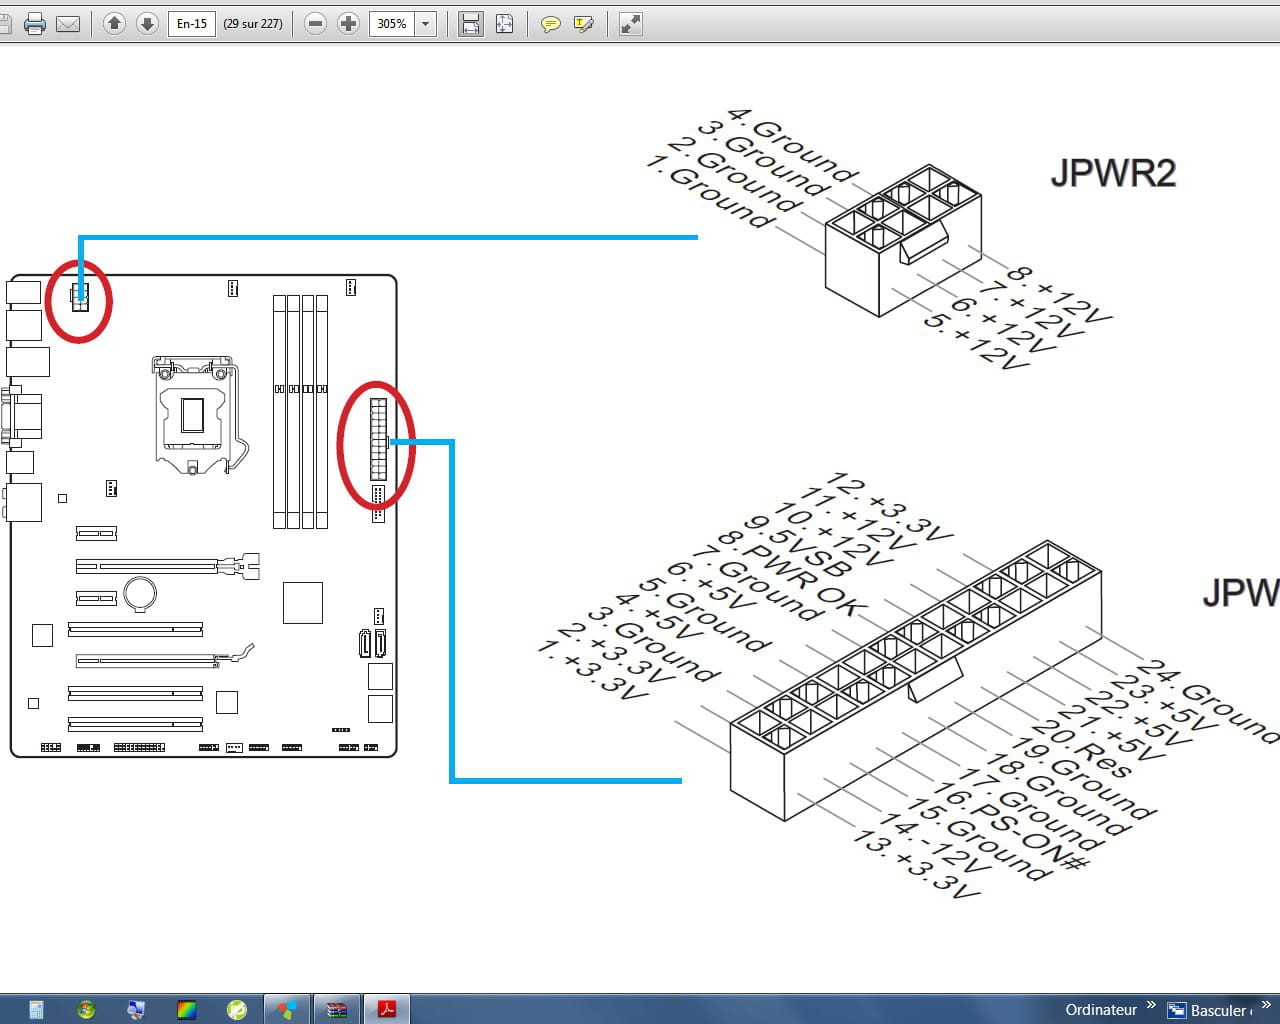
Task: Zoom in with the plus button
Action: pos(348,23)
